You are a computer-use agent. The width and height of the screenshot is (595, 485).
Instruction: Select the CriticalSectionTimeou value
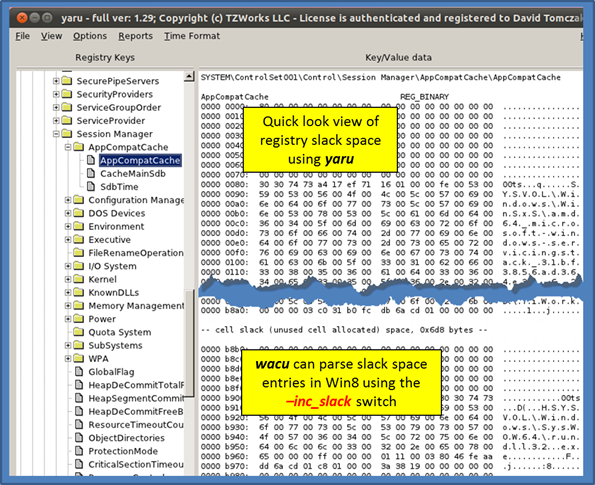[136, 464]
